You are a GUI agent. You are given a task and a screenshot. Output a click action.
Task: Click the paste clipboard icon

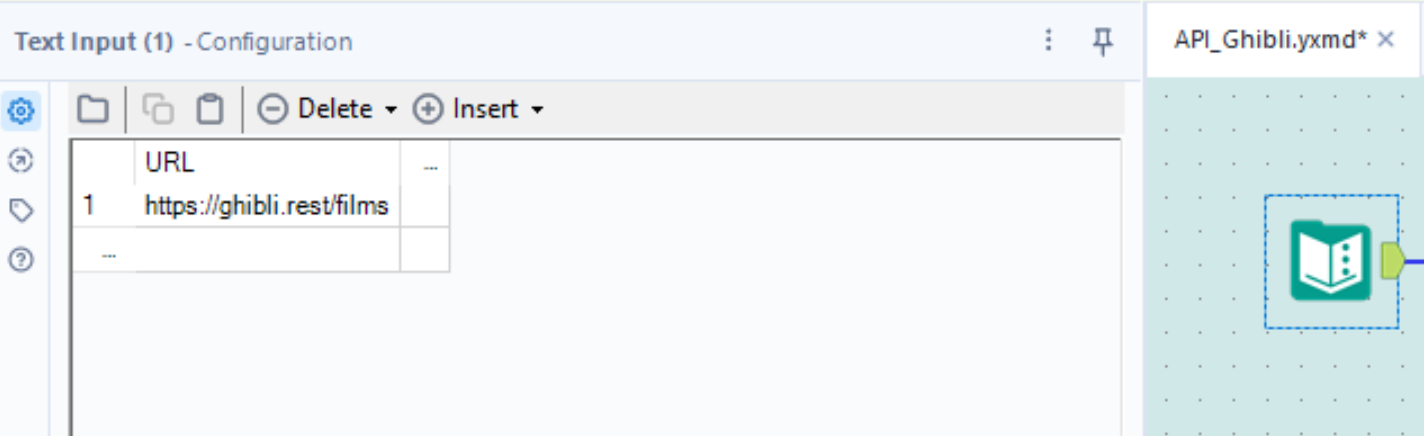pos(209,109)
